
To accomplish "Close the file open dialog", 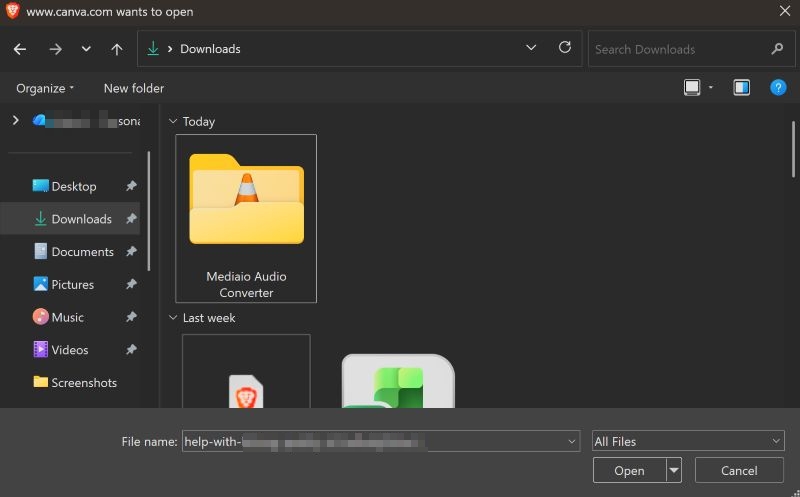I will click(x=785, y=11).
